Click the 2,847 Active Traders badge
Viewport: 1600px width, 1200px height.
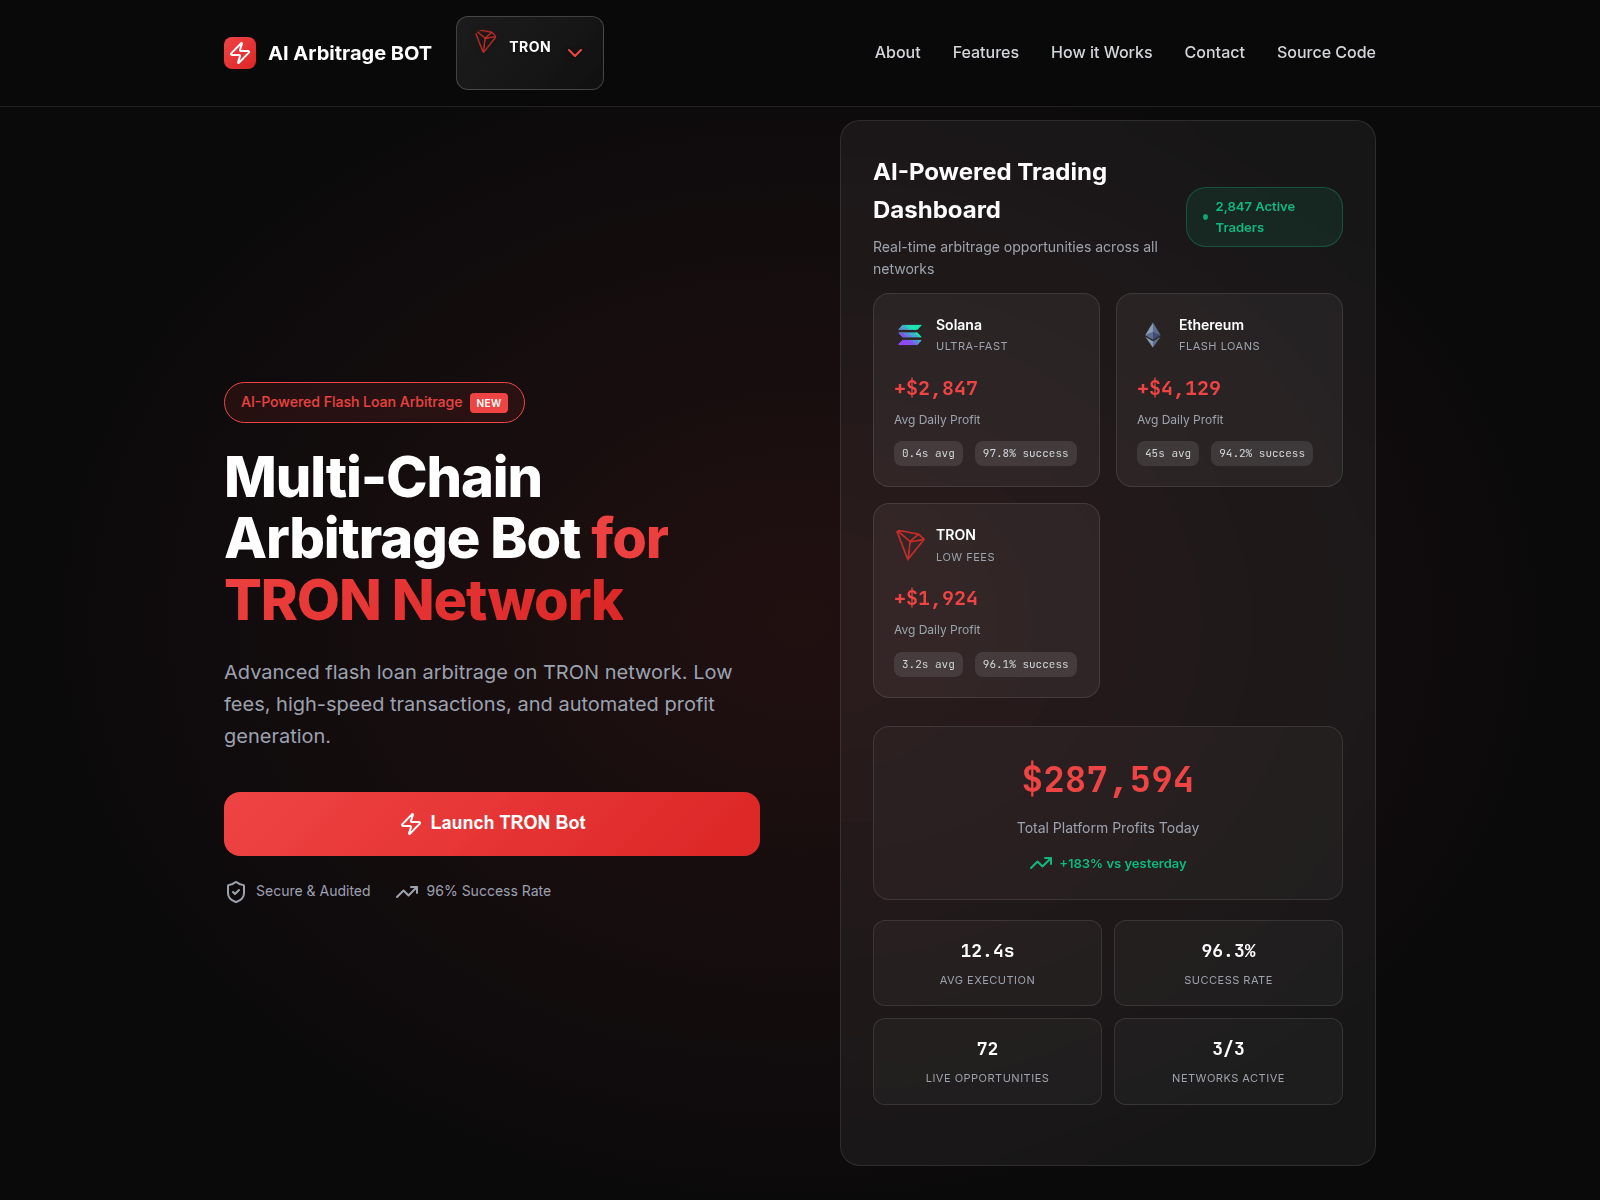coord(1264,216)
